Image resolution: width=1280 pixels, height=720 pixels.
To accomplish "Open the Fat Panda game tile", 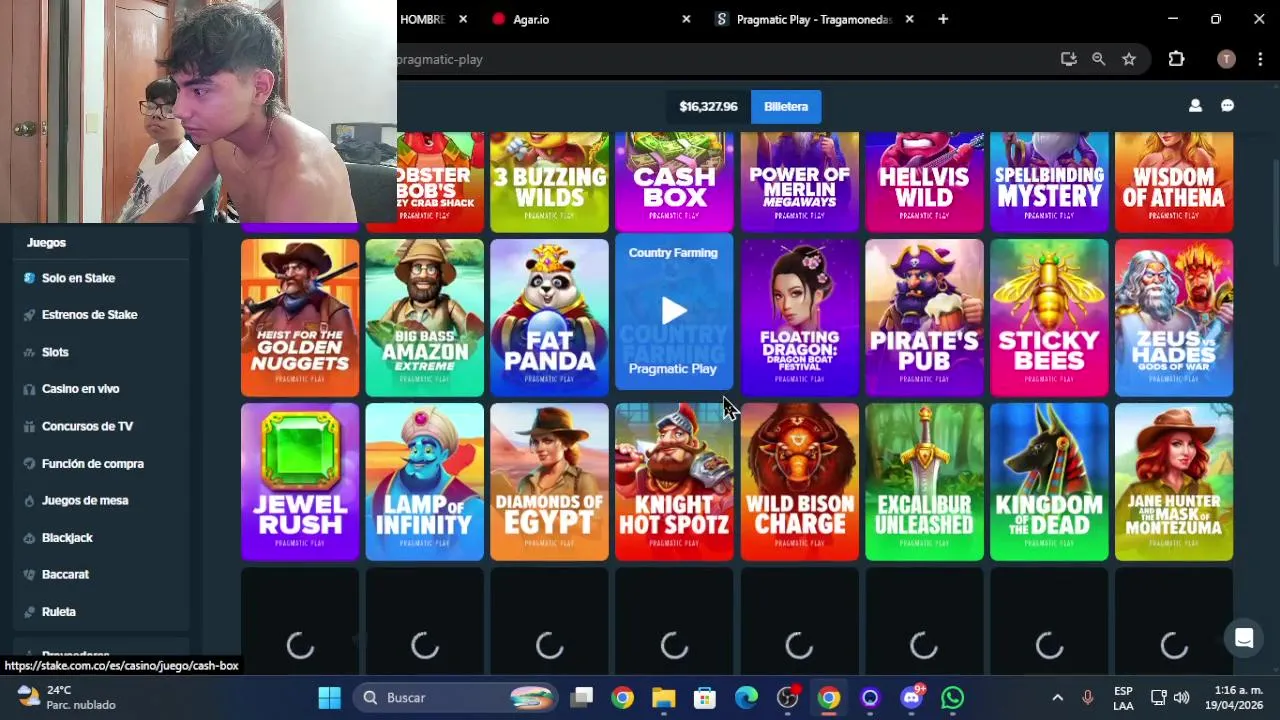I will [549, 317].
